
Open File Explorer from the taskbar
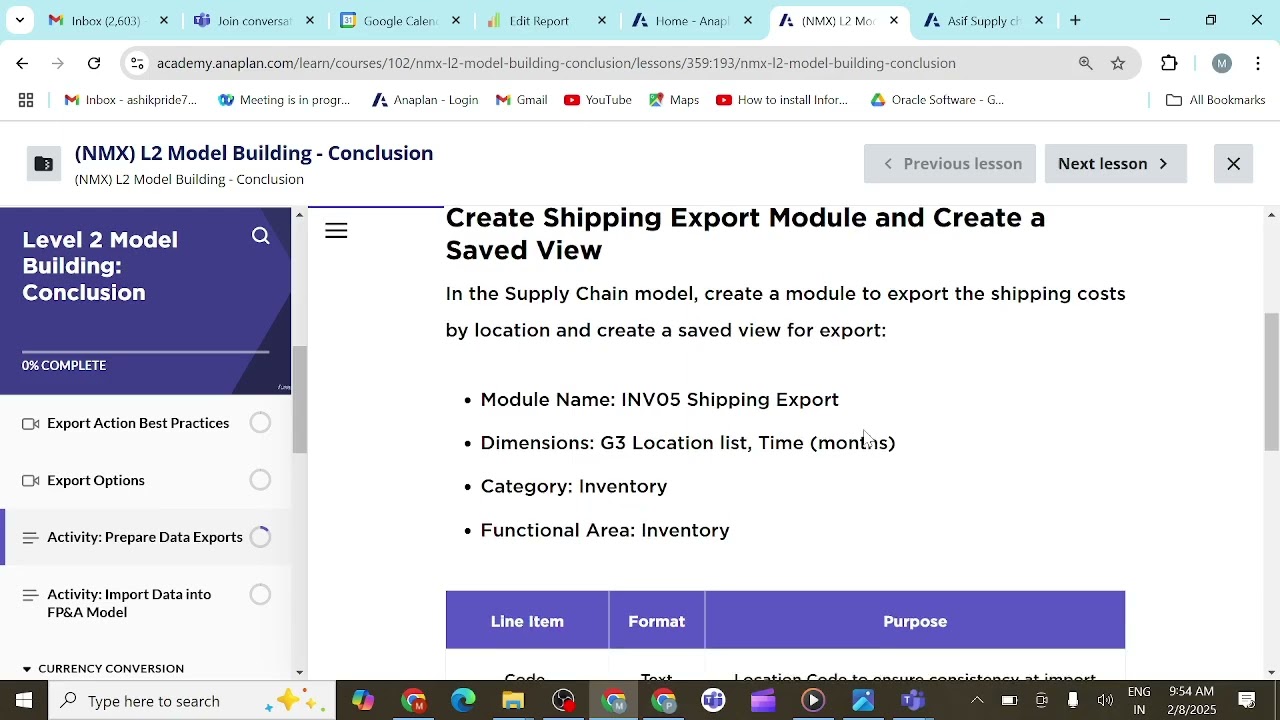[513, 701]
